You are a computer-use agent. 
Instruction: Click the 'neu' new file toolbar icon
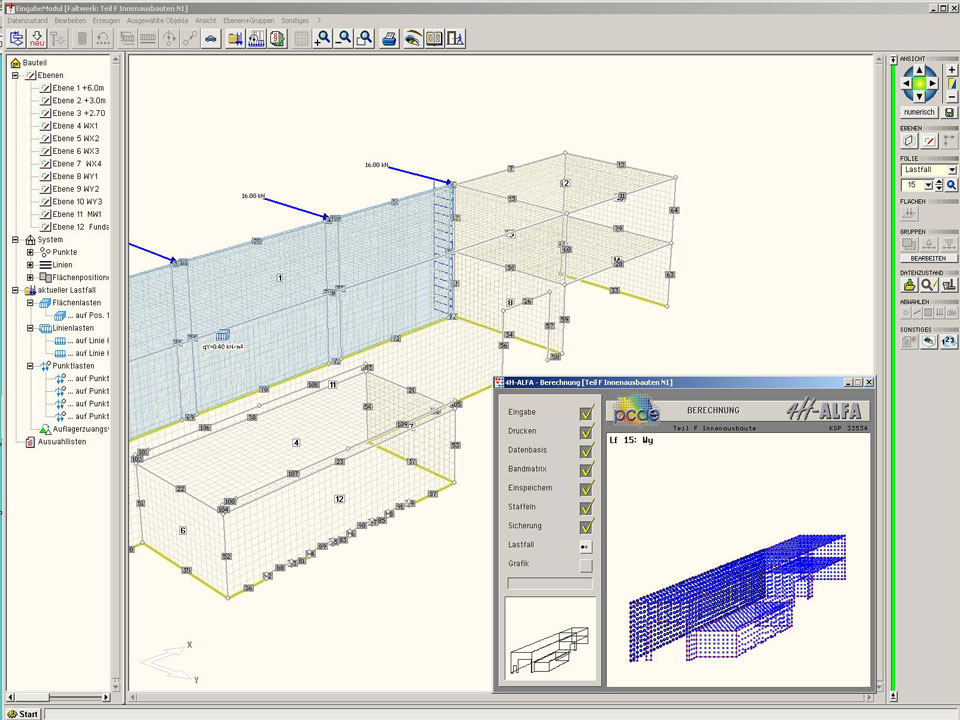[37, 39]
